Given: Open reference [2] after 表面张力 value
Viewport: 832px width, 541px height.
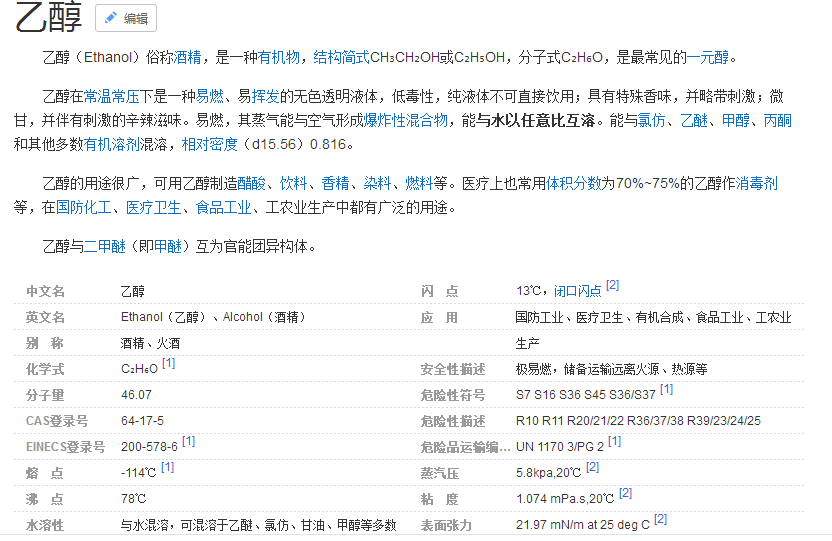Looking at the screenshot, I should point(660,519).
